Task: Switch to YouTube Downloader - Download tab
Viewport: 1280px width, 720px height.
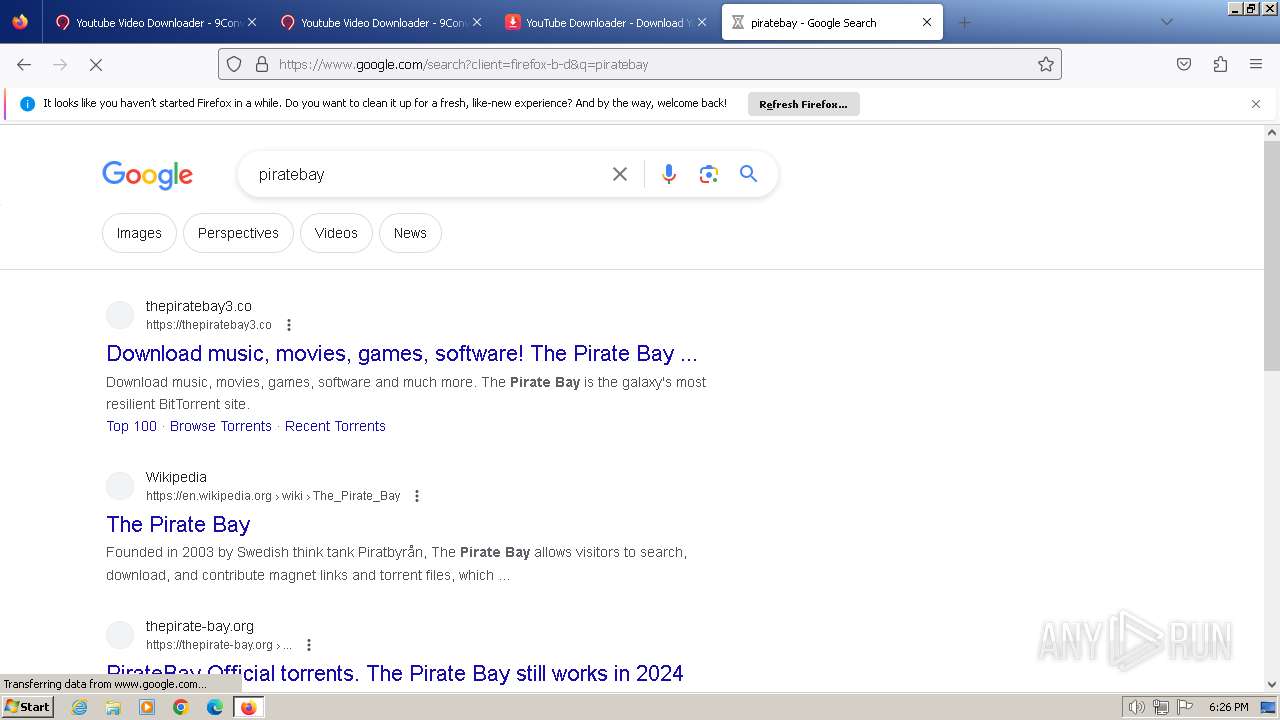Action: click(605, 22)
